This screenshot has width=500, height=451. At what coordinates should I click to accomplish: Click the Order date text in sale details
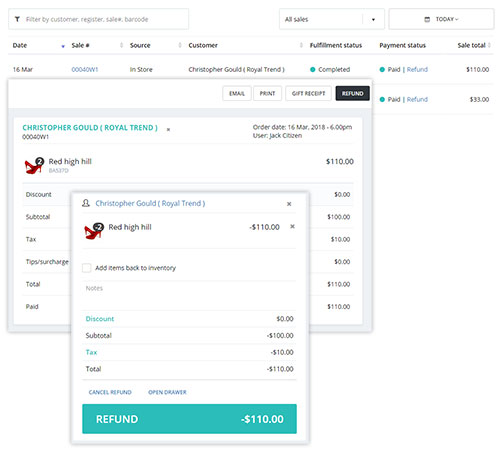pyautogui.click(x=302, y=127)
